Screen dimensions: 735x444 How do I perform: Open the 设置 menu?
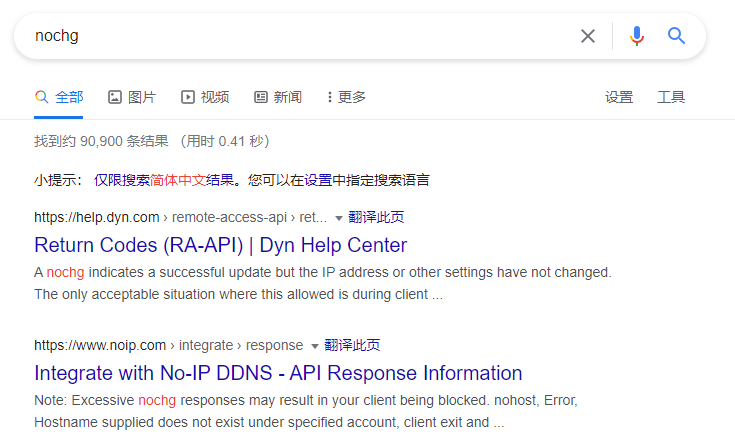(x=619, y=97)
